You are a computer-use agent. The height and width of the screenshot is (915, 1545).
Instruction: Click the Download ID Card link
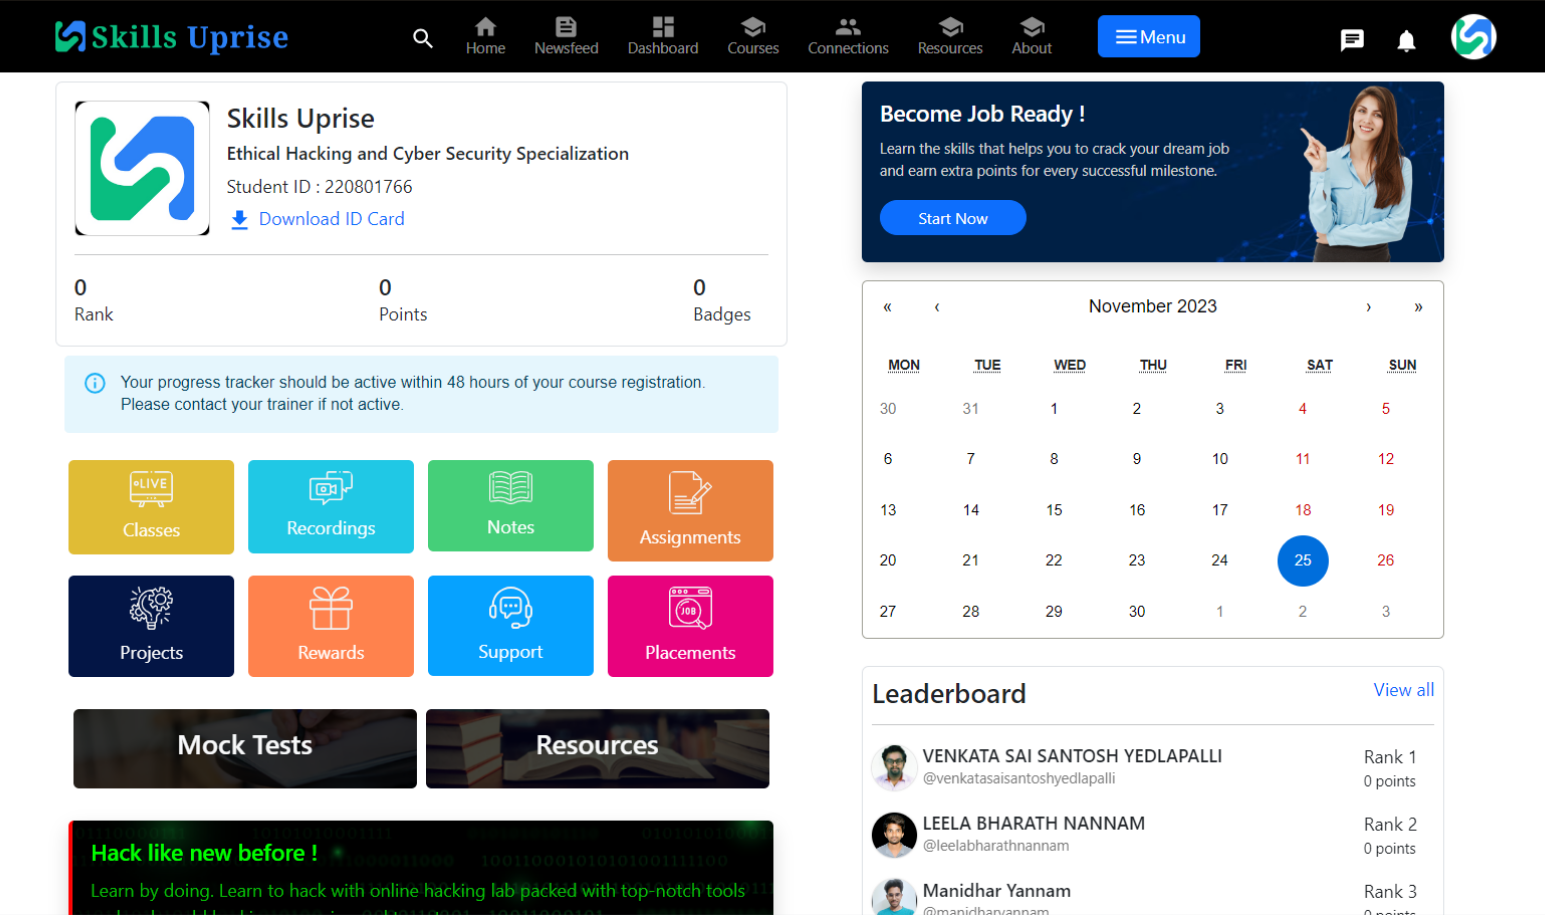click(x=330, y=219)
